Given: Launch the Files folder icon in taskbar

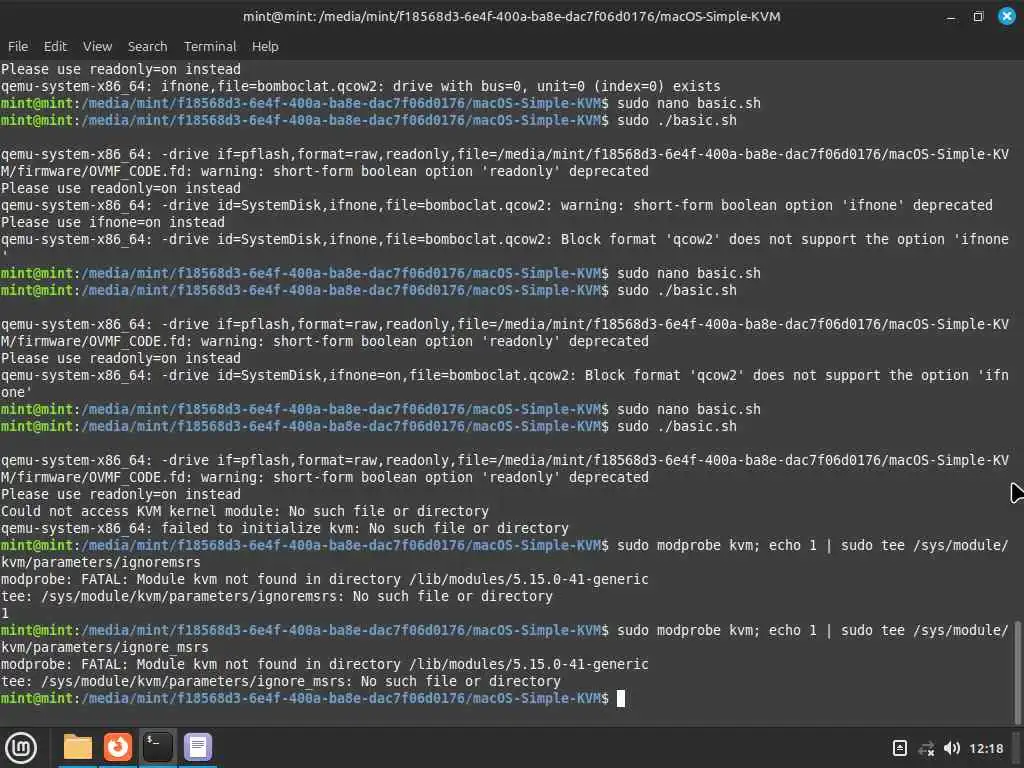Looking at the screenshot, I should [77, 747].
